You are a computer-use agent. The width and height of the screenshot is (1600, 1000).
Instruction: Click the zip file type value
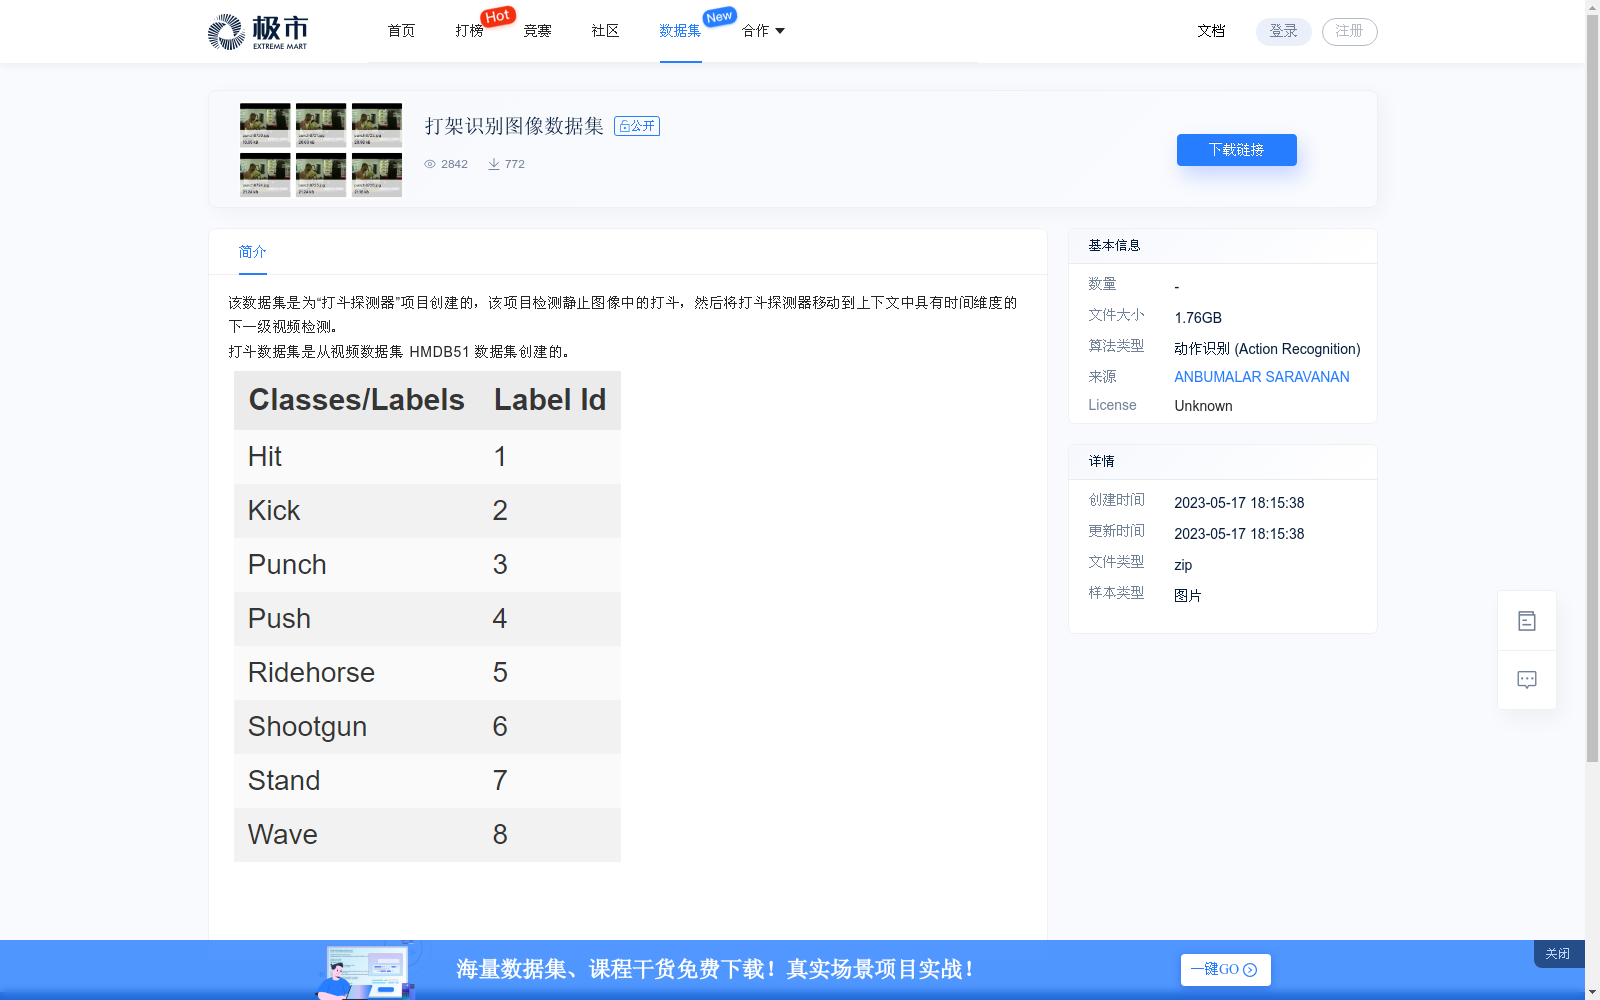click(1183, 565)
